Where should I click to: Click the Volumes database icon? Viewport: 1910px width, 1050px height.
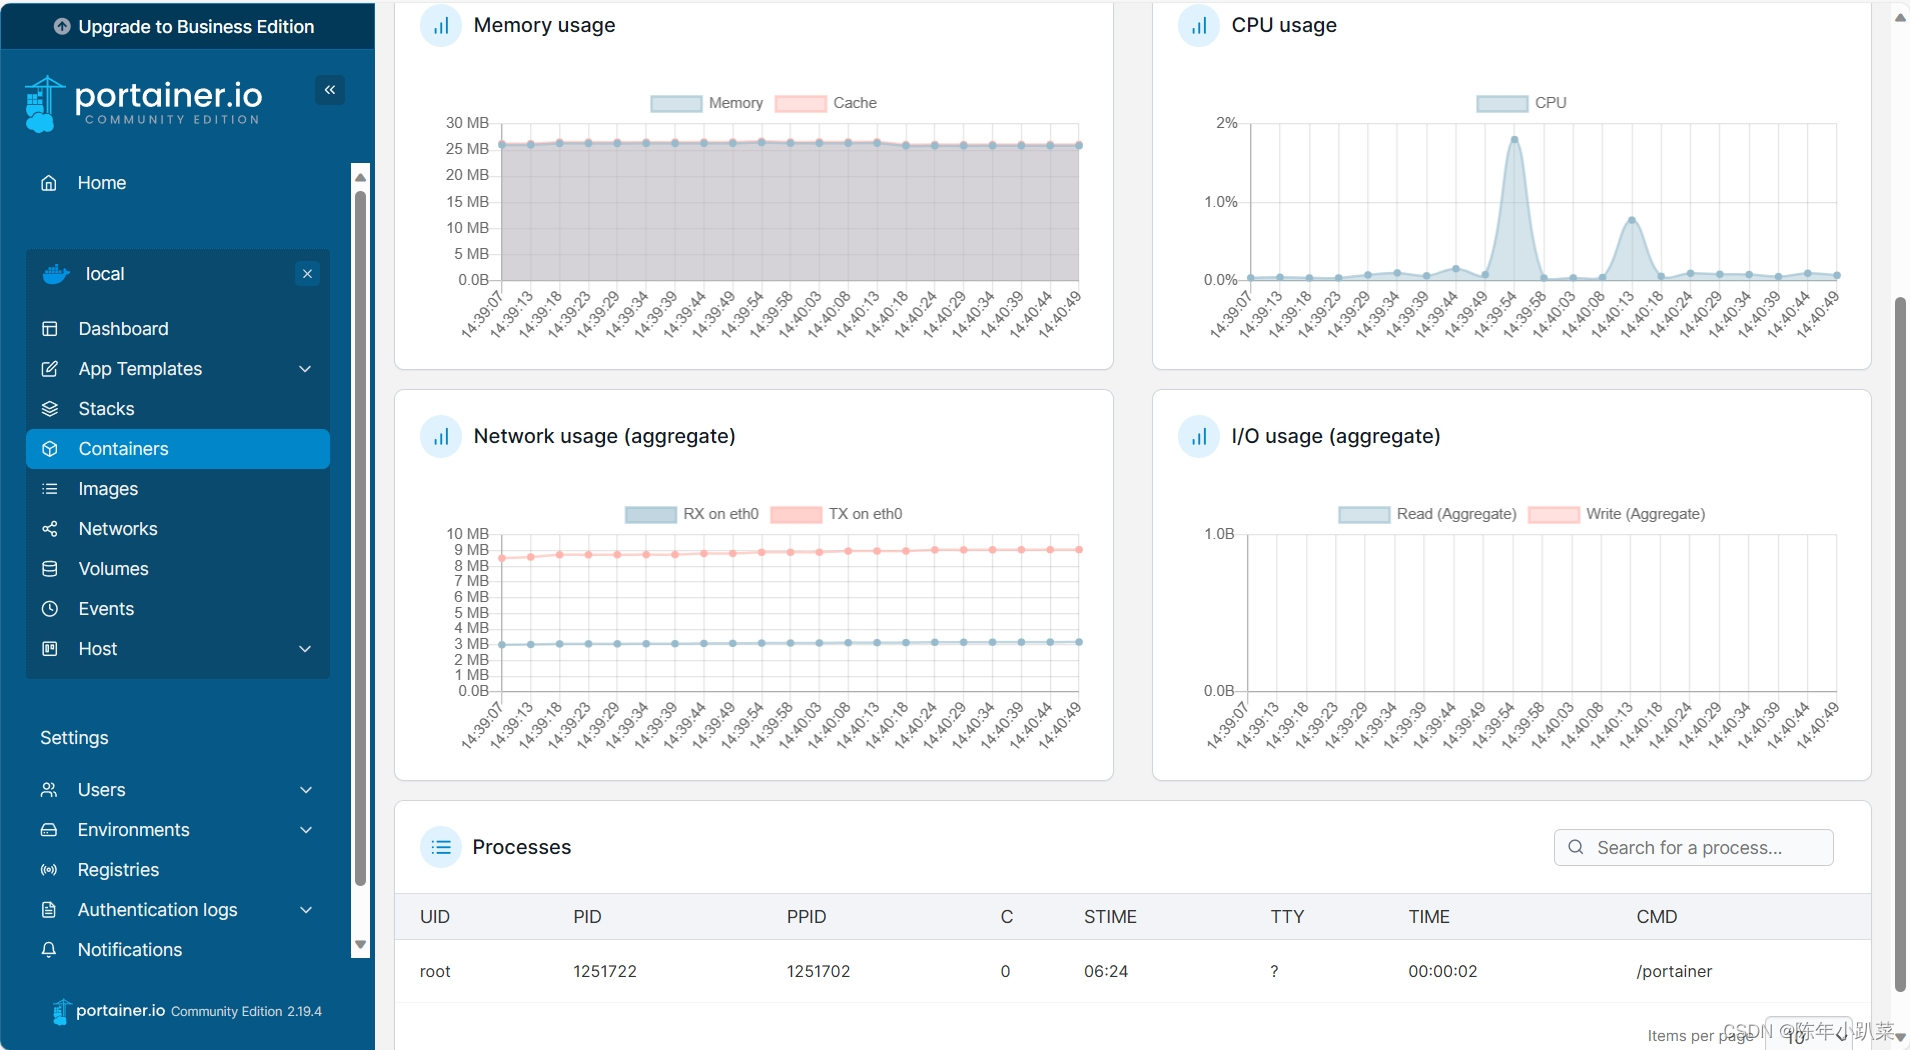(50, 569)
